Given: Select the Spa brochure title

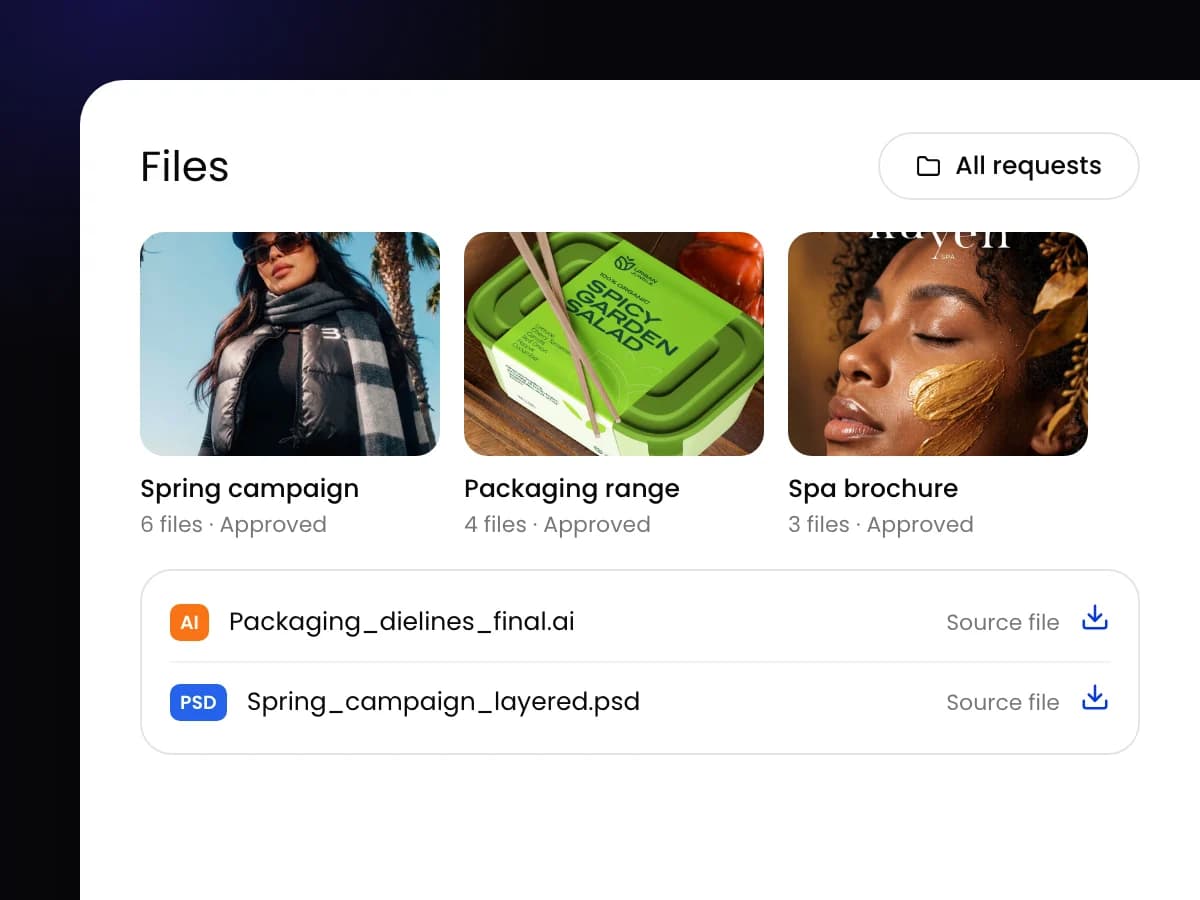Looking at the screenshot, I should click(x=873, y=489).
